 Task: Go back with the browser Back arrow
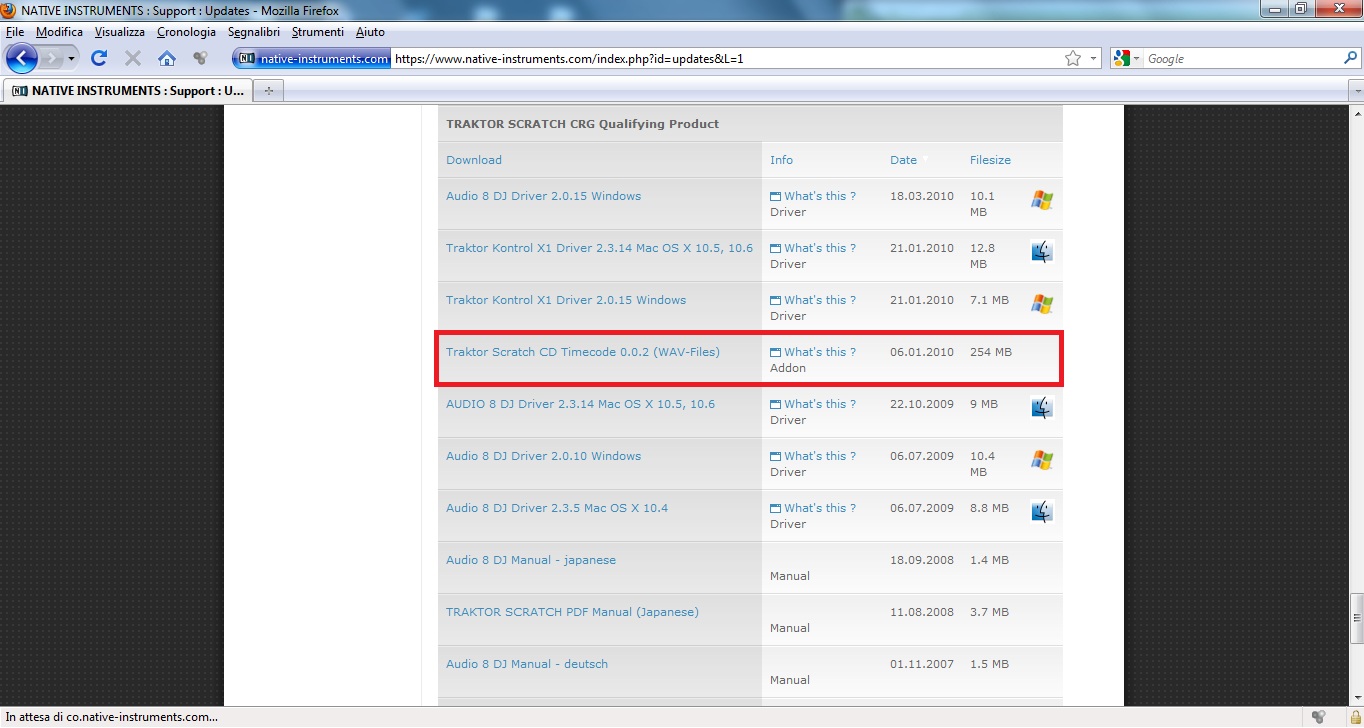[x=22, y=58]
